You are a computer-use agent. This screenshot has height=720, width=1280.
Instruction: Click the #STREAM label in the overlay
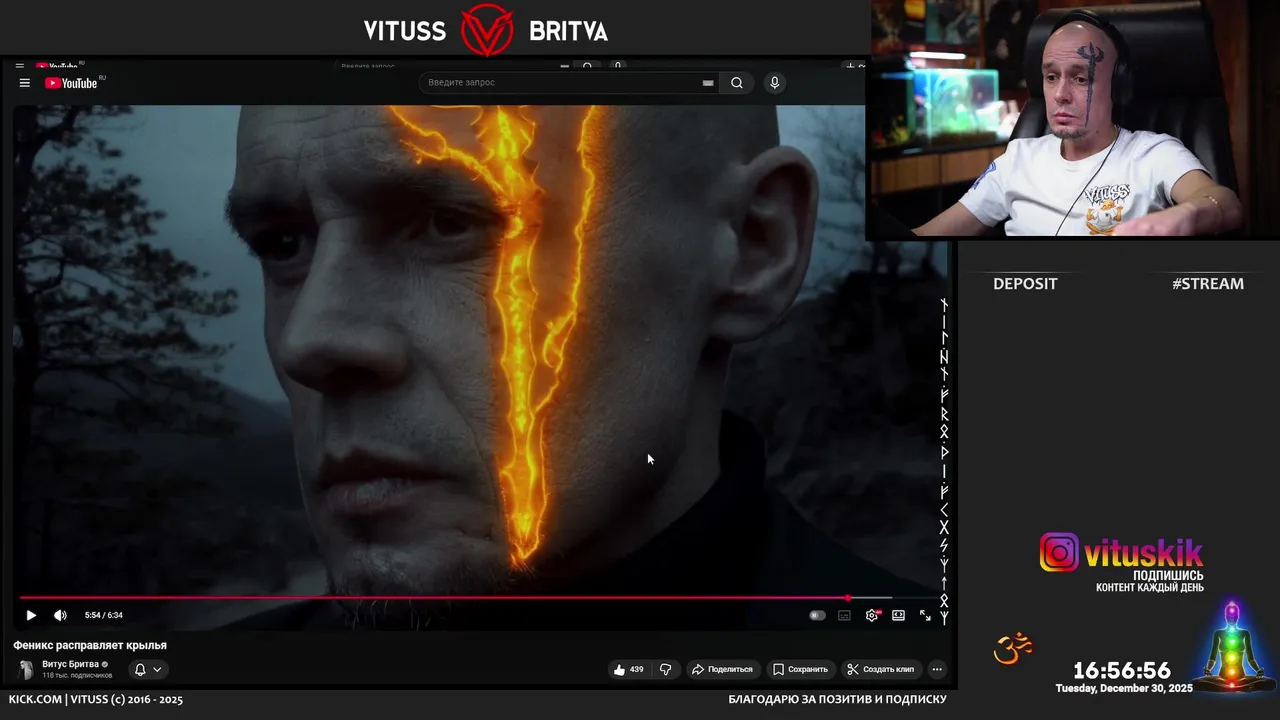(x=1208, y=284)
